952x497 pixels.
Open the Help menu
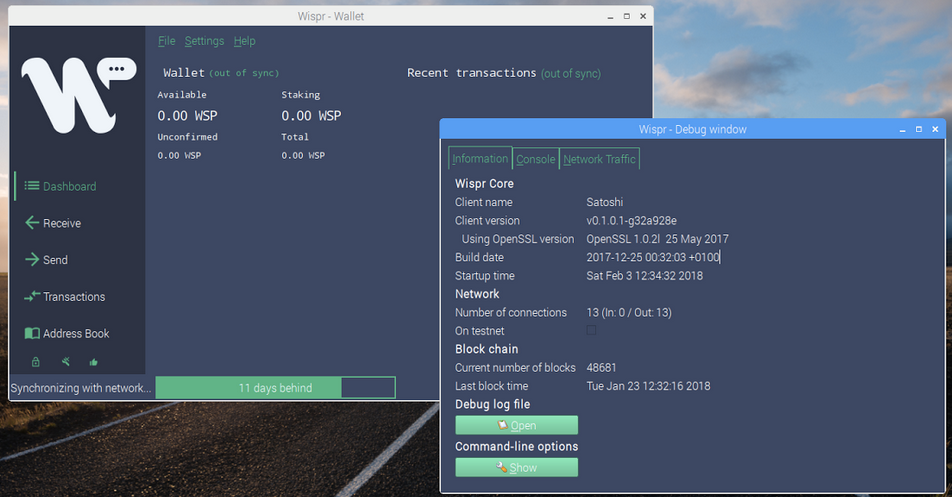pos(245,41)
